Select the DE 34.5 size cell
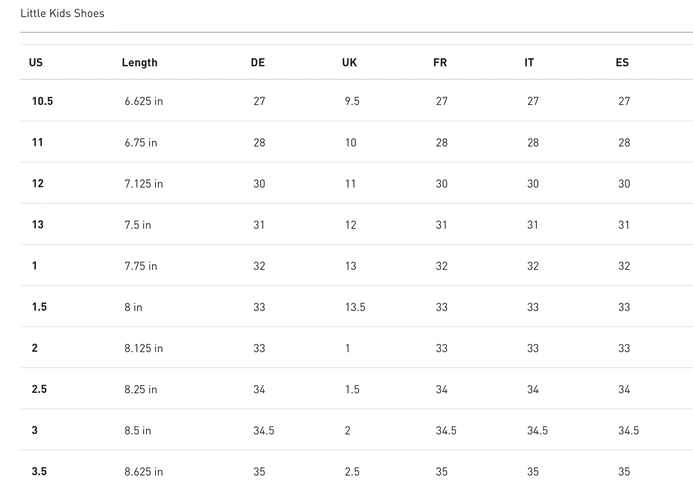The width and height of the screenshot is (693, 500). click(x=264, y=430)
